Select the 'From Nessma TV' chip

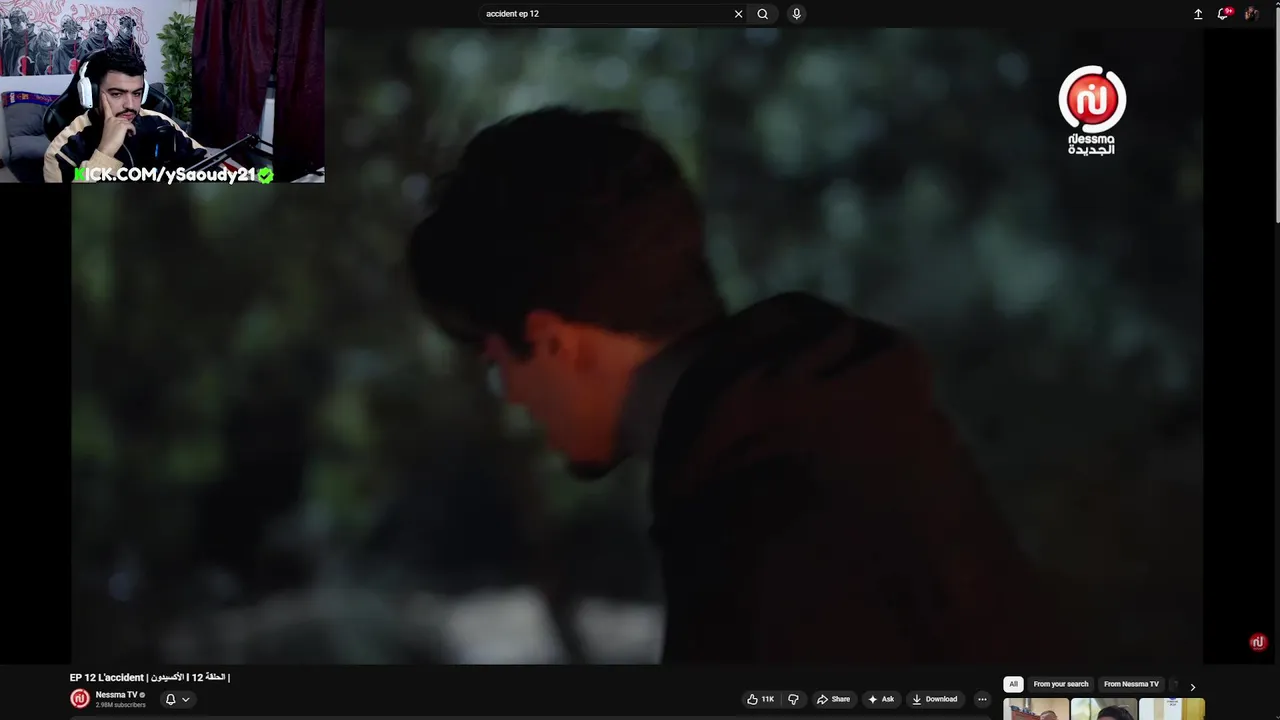(x=1131, y=684)
